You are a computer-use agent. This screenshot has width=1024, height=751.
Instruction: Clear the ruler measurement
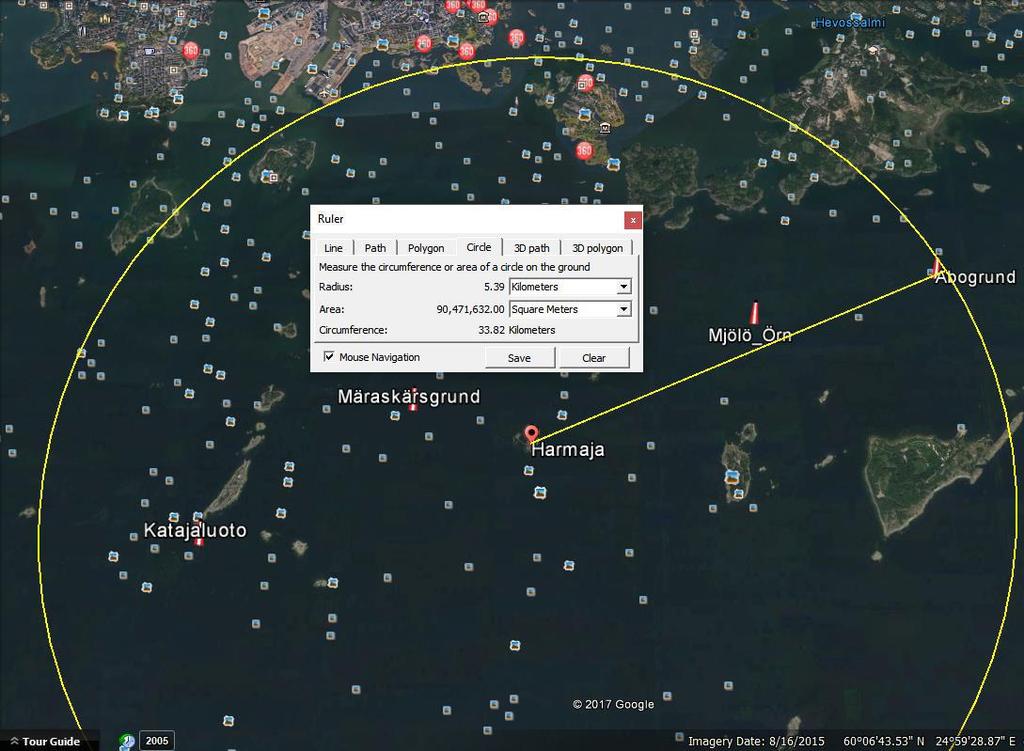(594, 358)
